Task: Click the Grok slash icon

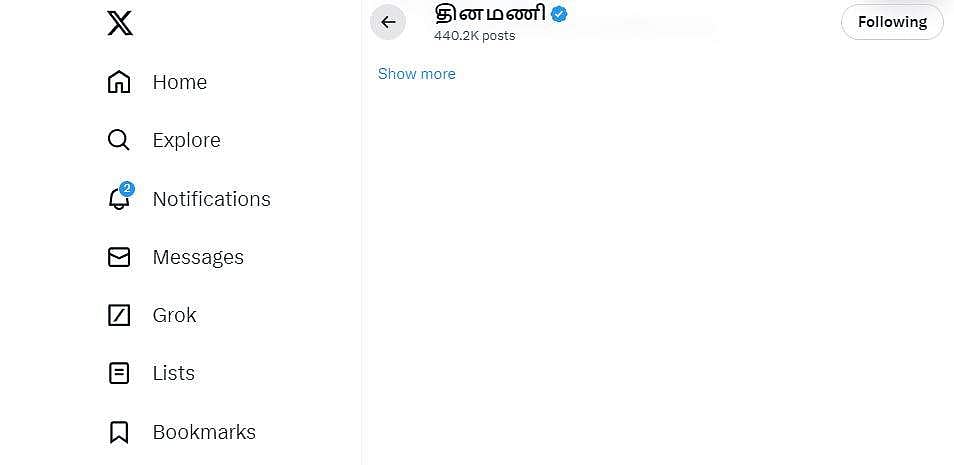Action: point(119,315)
